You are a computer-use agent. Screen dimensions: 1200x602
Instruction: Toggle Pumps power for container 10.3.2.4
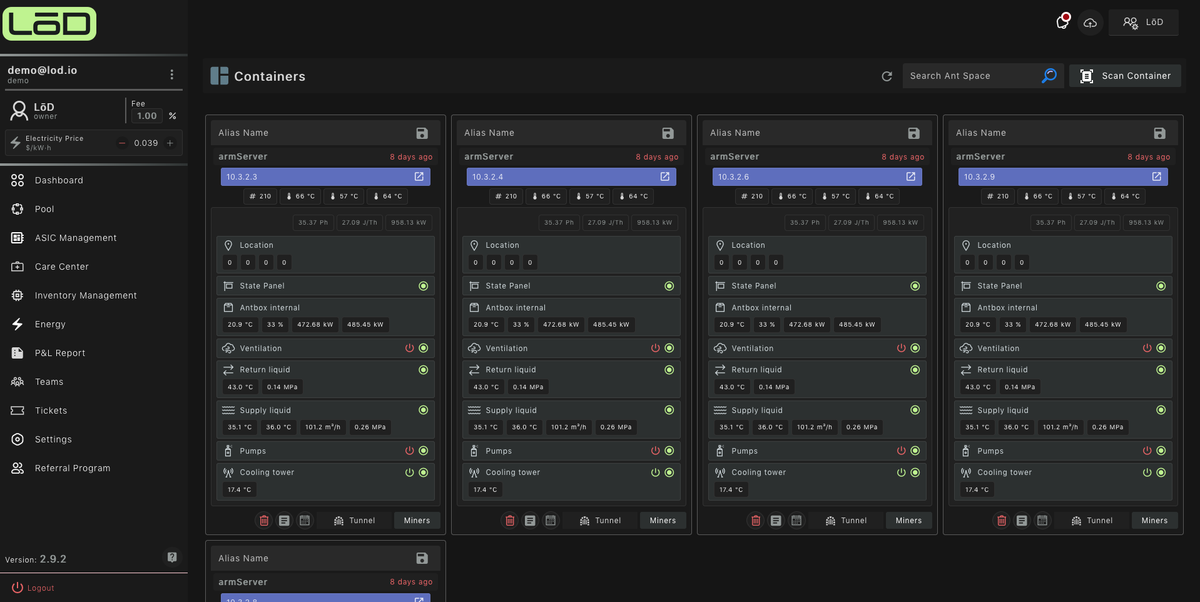coord(655,451)
